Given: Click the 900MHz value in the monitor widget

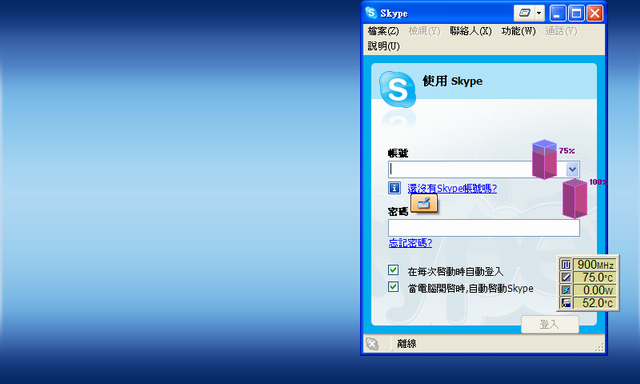Looking at the screenshot, I should (x=595, y=265).
